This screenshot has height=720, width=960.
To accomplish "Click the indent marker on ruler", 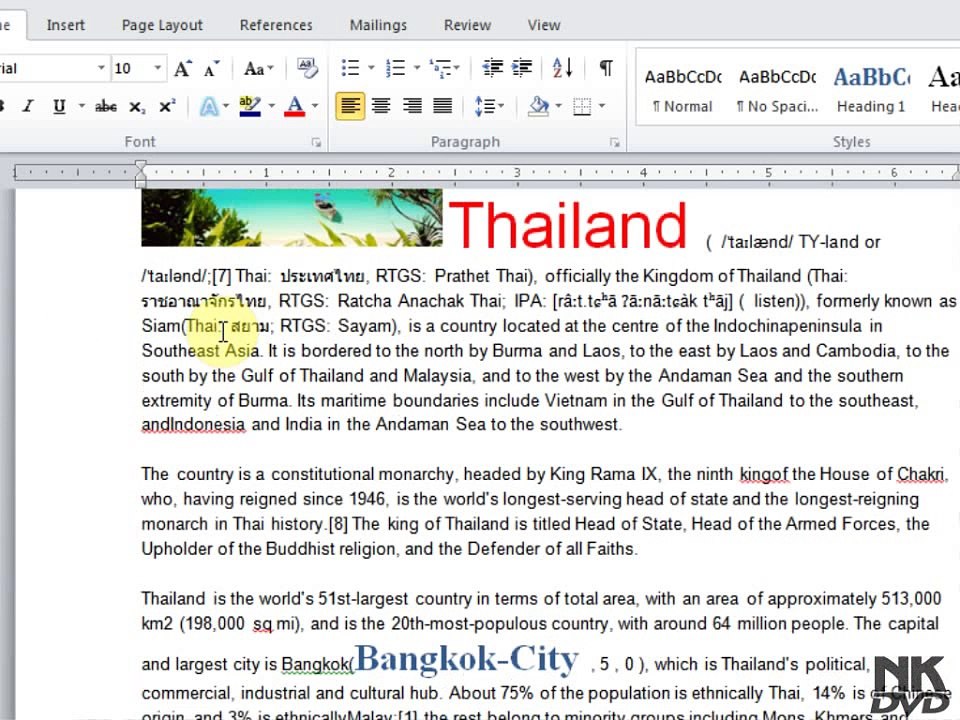I will point(141,174).
